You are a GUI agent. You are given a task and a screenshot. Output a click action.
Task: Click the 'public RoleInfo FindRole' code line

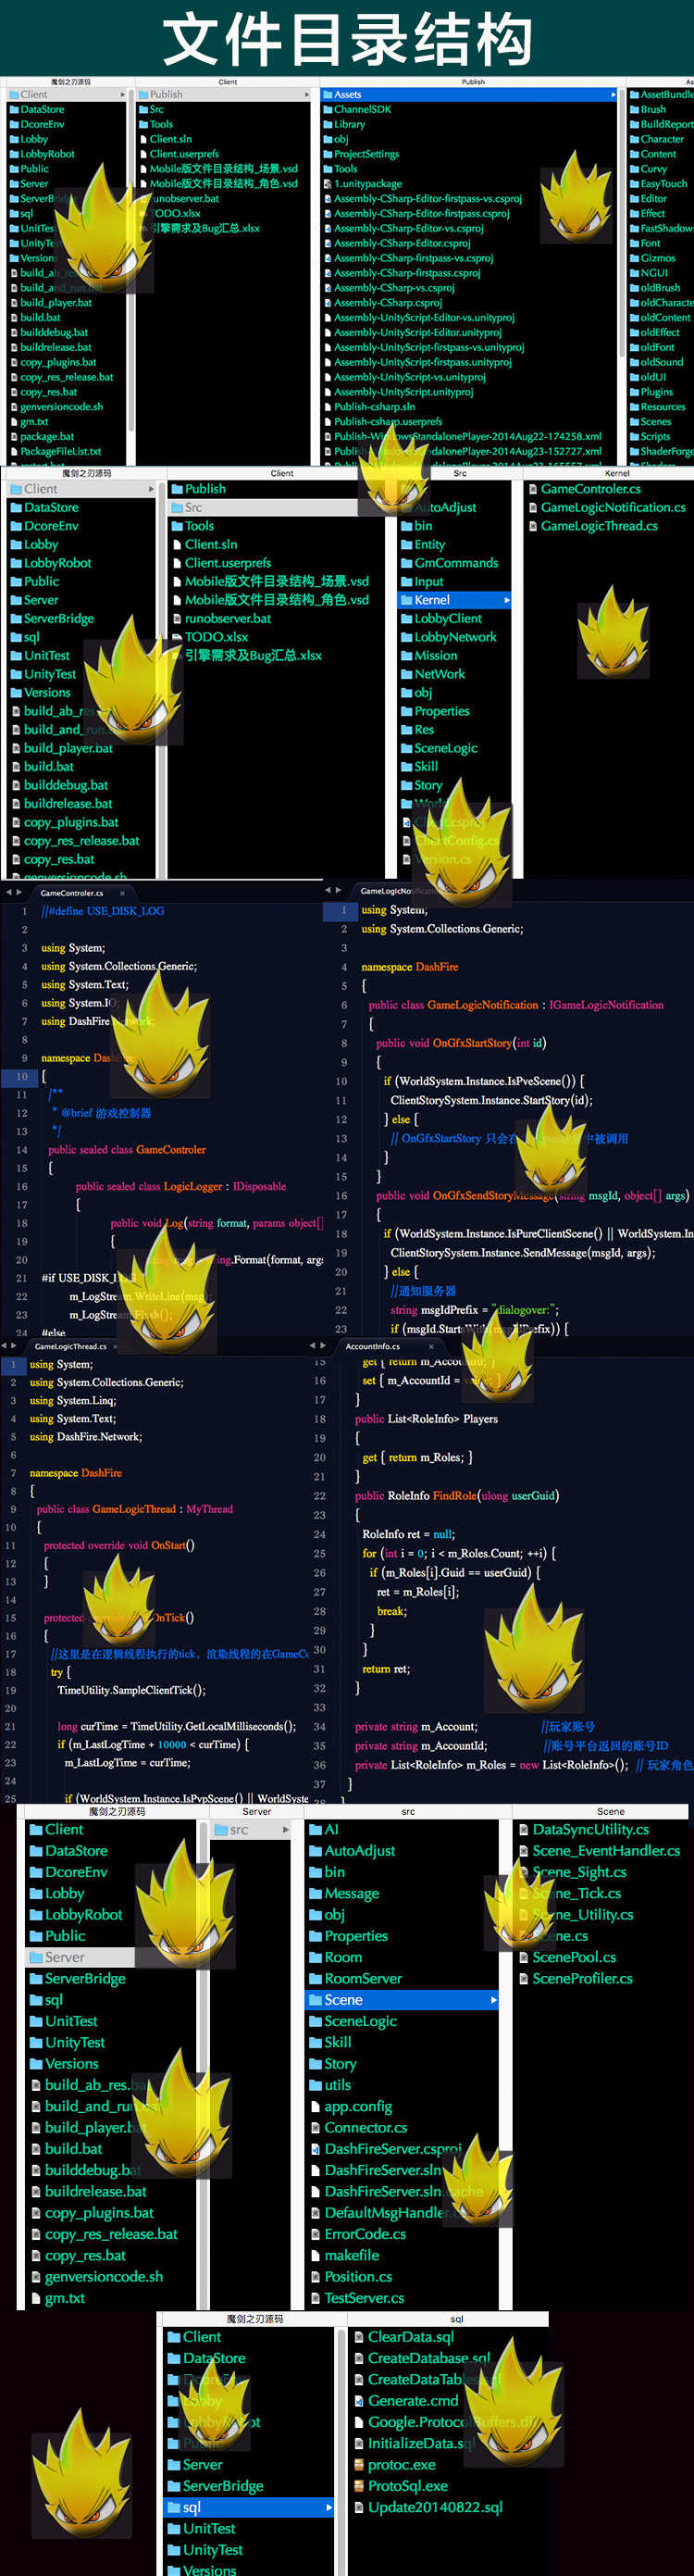pyautogui.click(x=457, y=1496)
